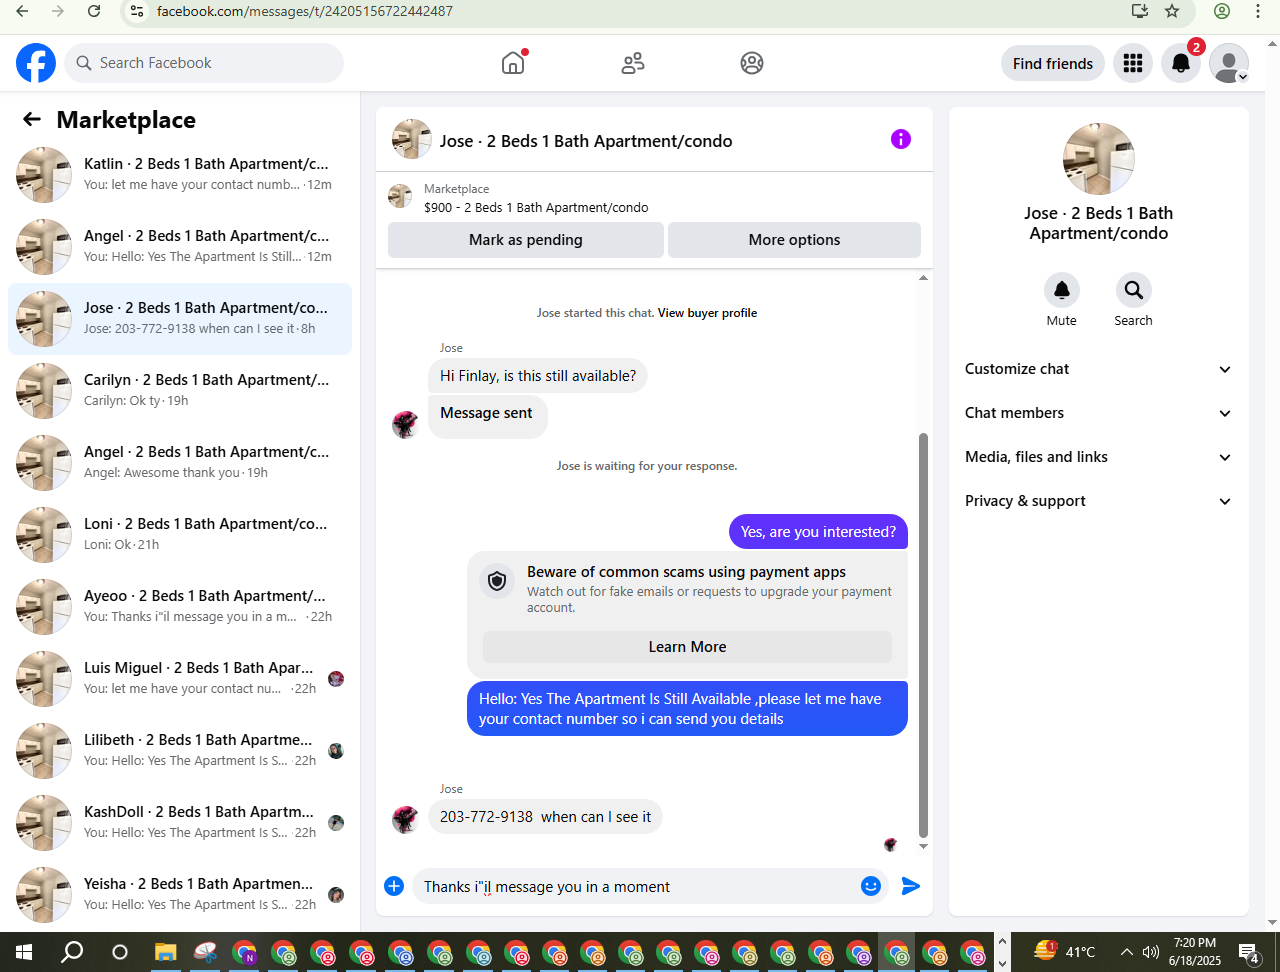The image size is (1280, 972).
Task: Open Yeisha's conversation
Action: point(180,895)
